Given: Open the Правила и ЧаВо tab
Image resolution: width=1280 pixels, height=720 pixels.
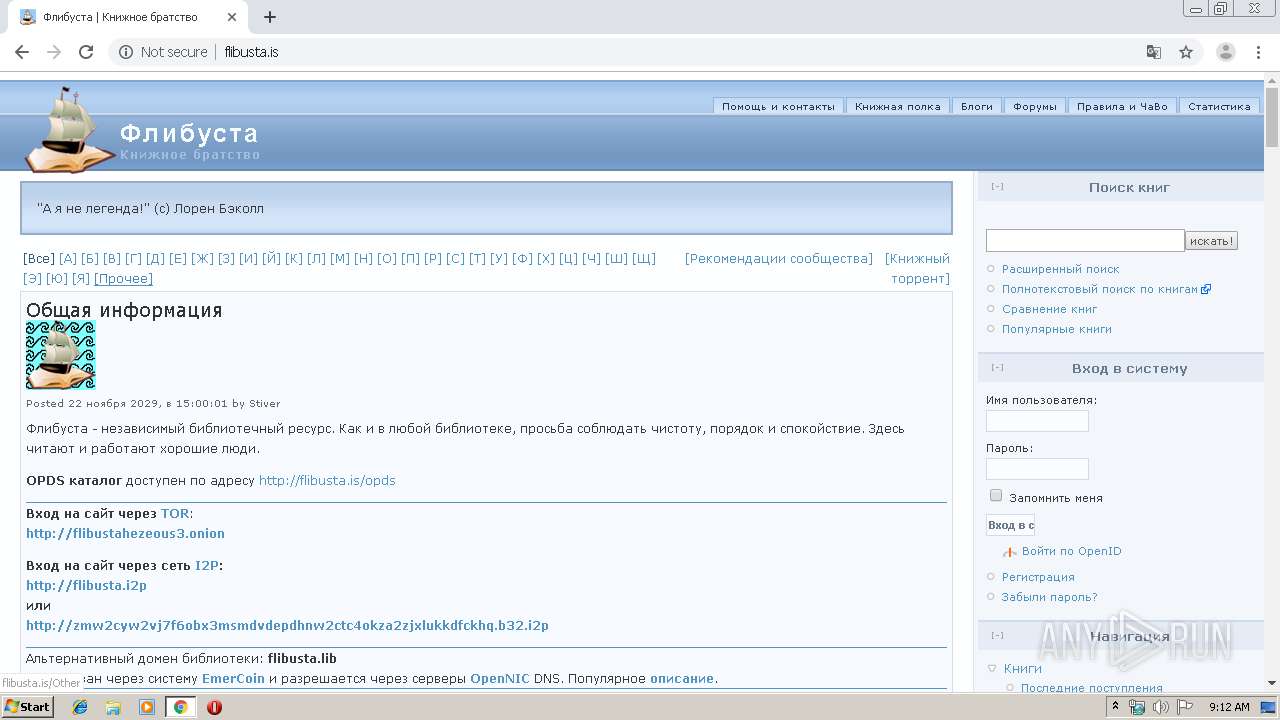Looking at the screenshot, I should [1122, 106].
